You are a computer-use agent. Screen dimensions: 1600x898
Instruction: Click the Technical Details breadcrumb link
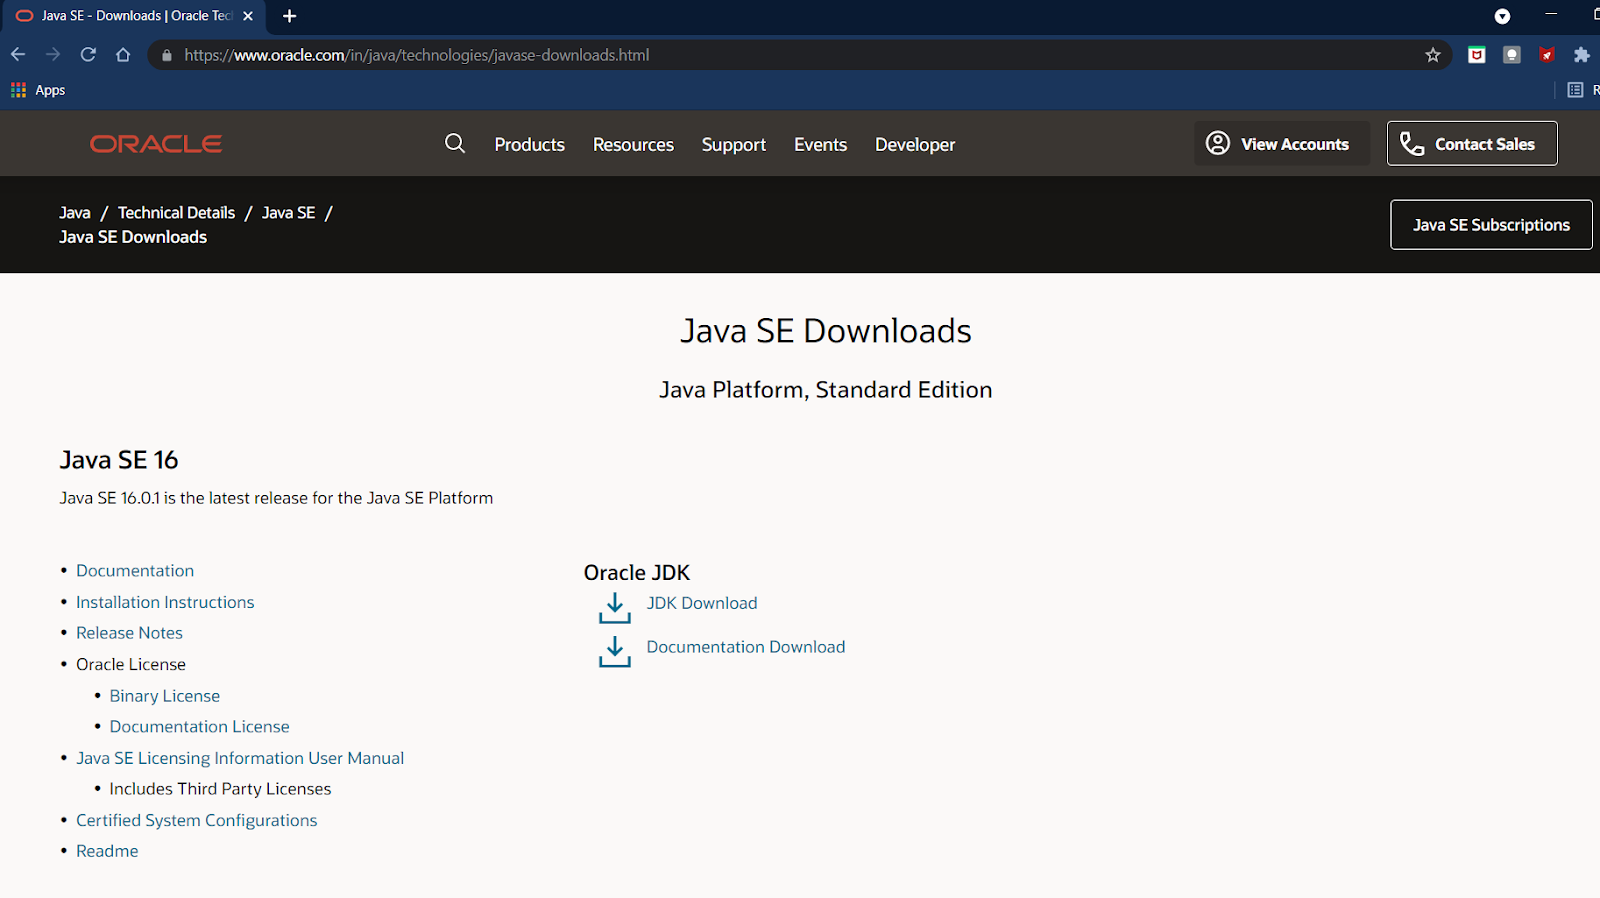[x=176, y=213]
